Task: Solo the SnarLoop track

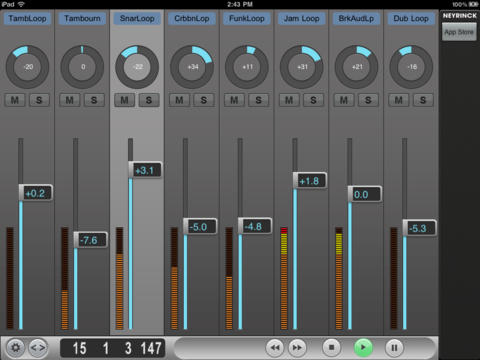Action: click(149, 100)
